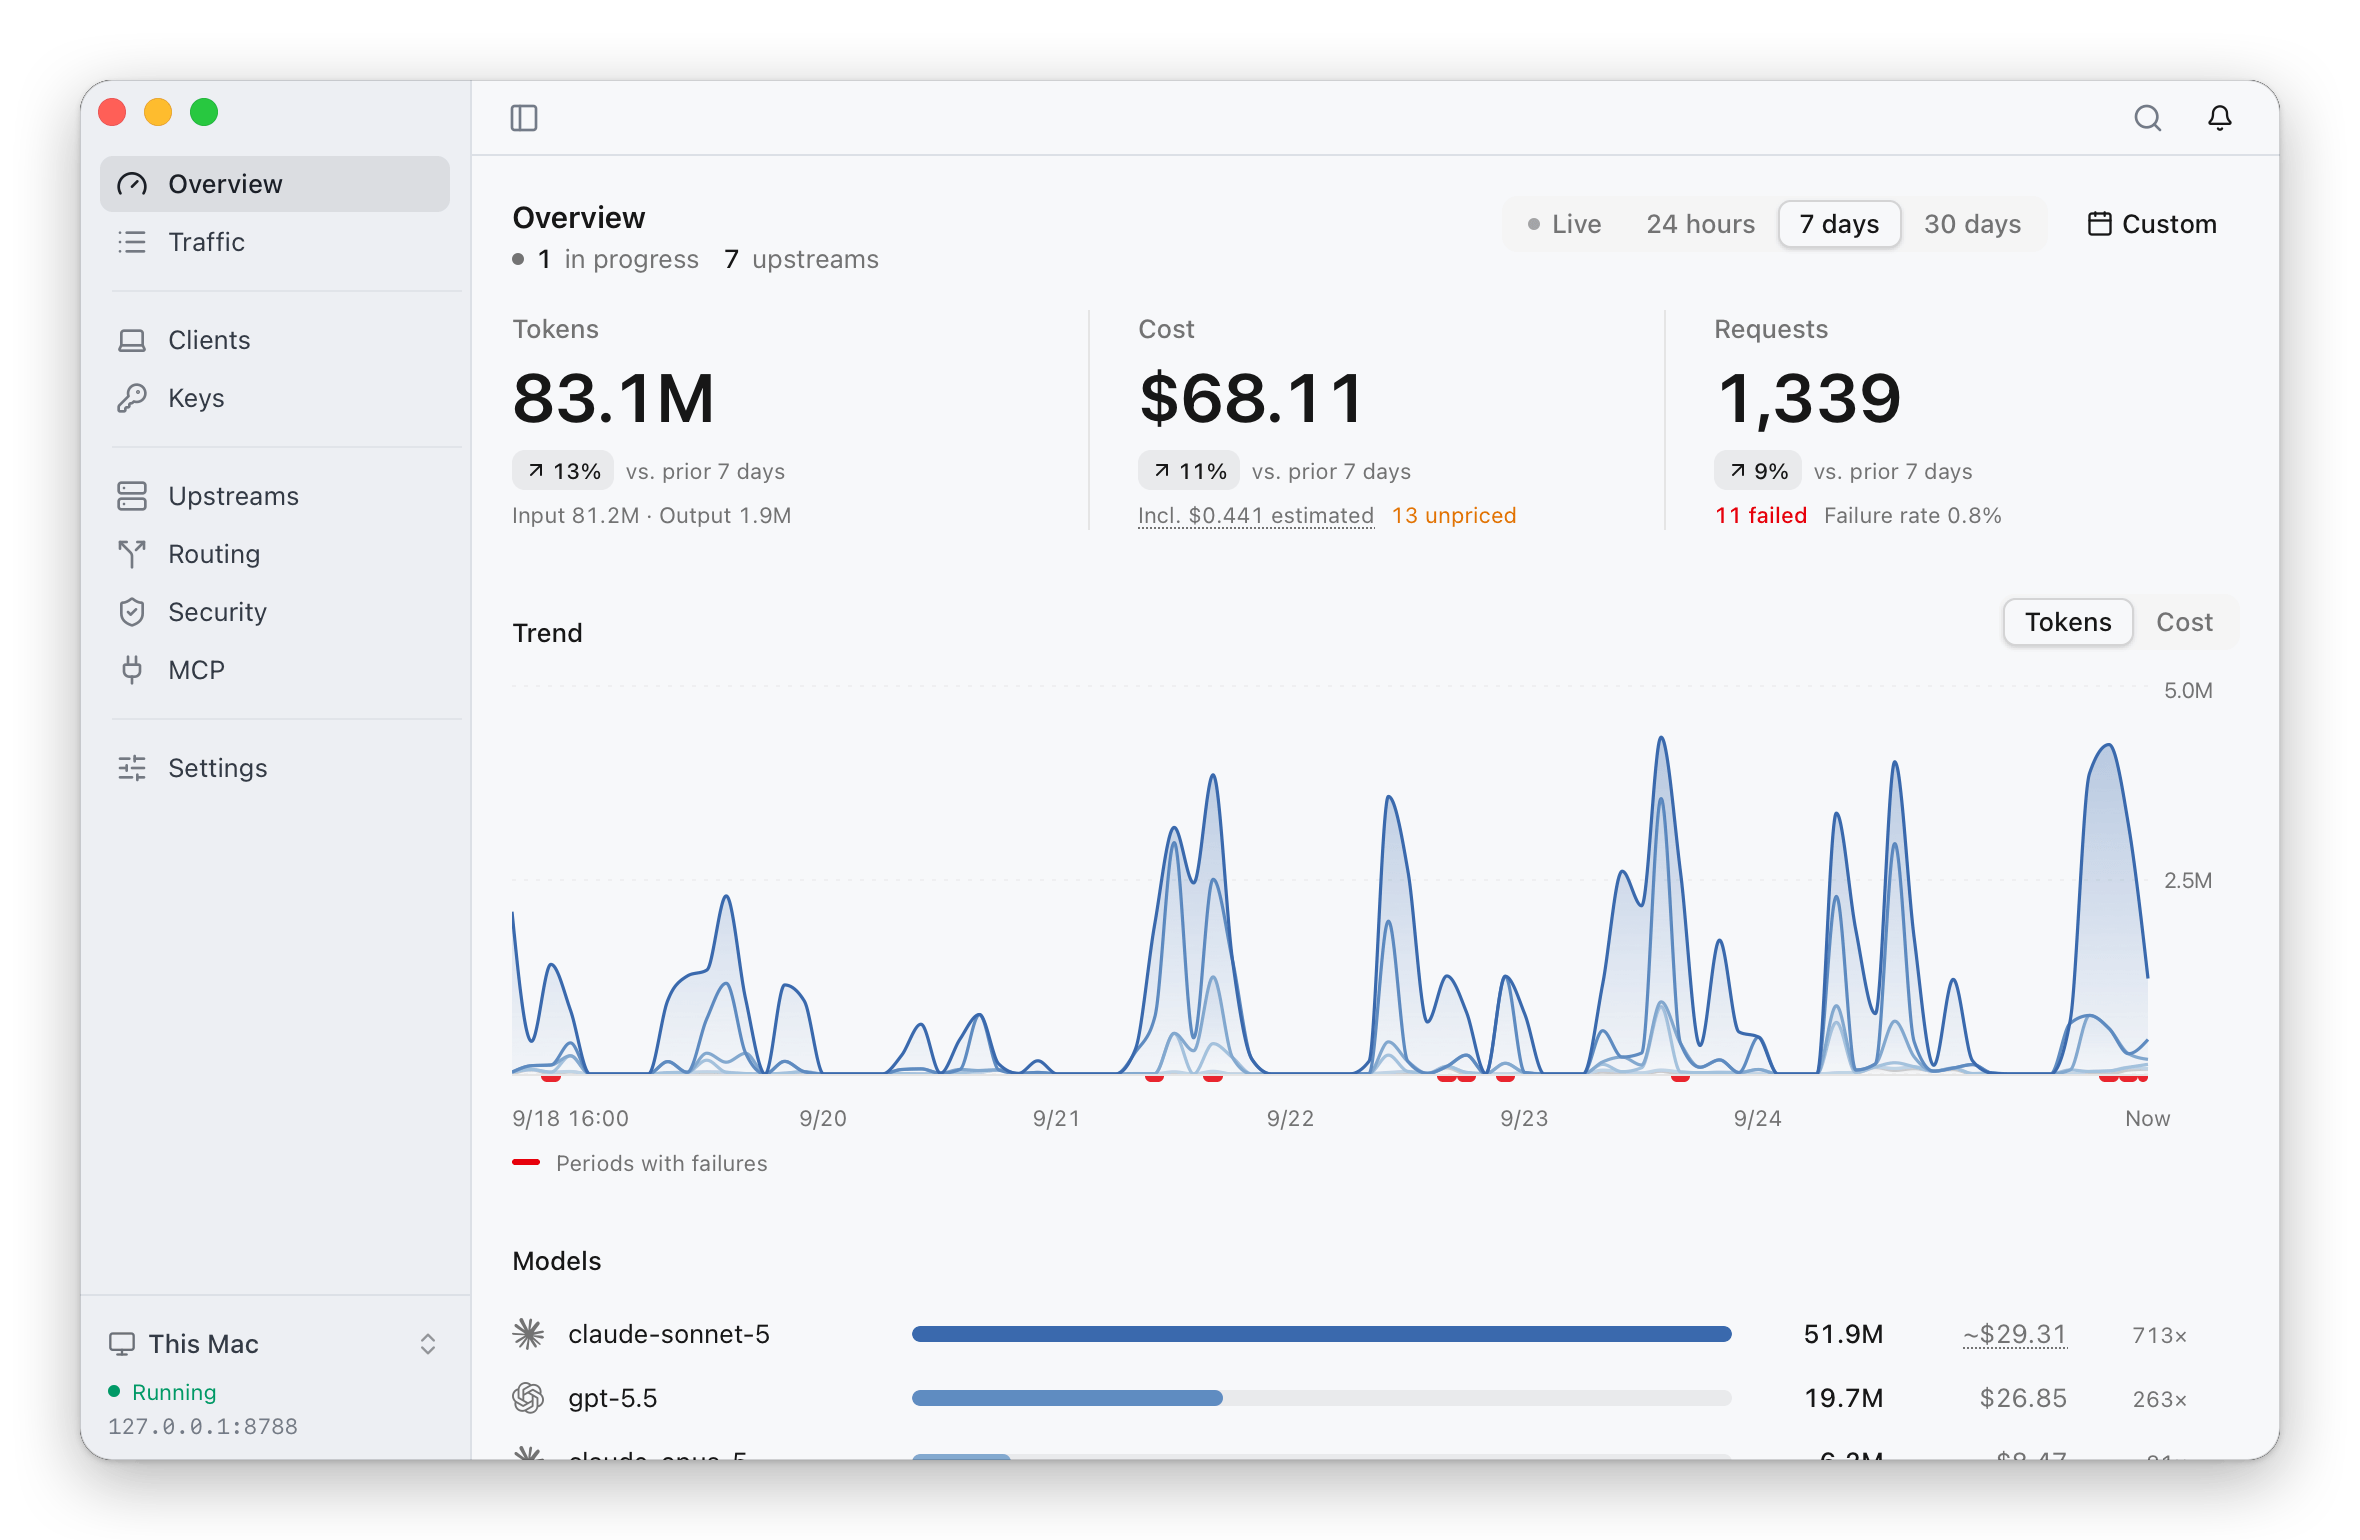Open Custom date range picker
This screenshot has height=1540, width=2360.
coord(2152,224)
